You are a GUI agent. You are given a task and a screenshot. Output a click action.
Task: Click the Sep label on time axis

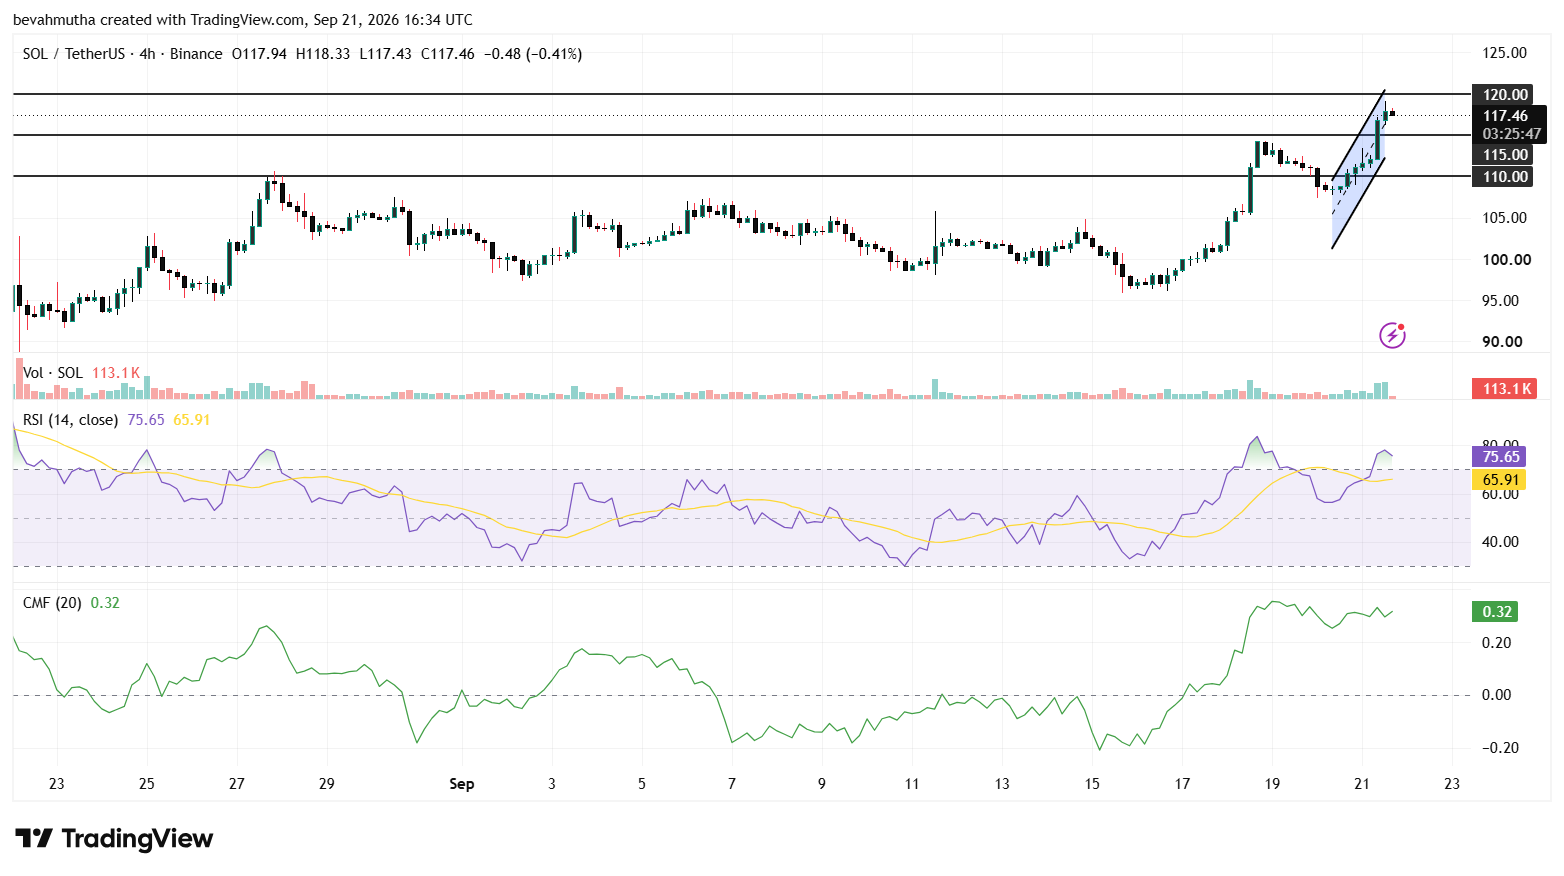(462, 784)
